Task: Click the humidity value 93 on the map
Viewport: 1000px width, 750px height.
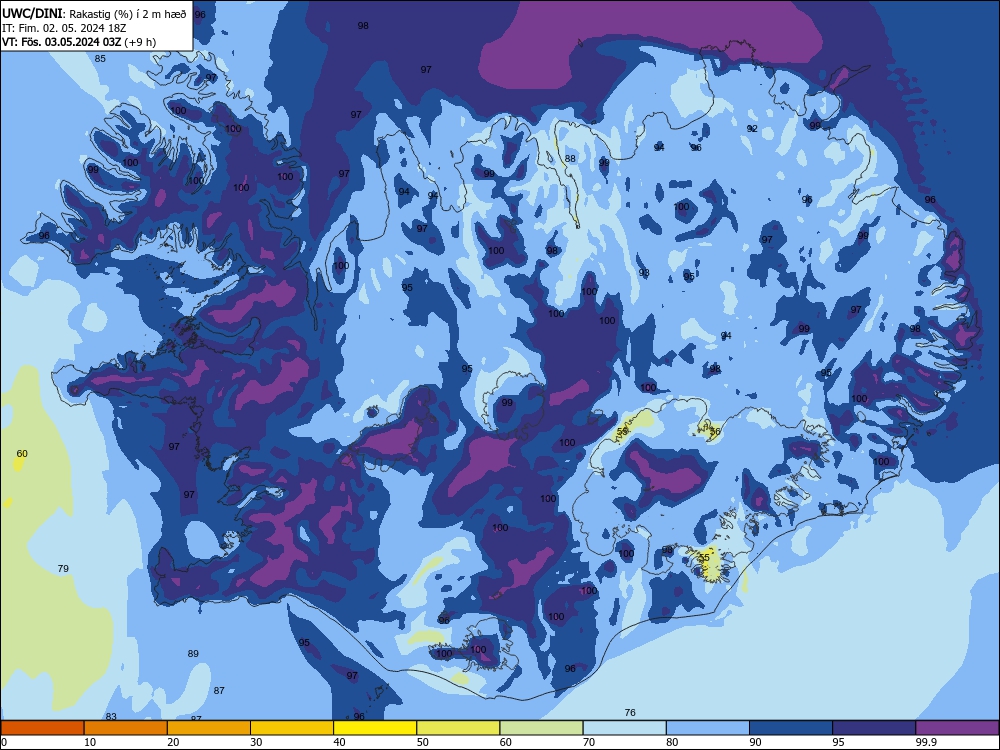Action: pyautogui.click(x=644, y=272)
